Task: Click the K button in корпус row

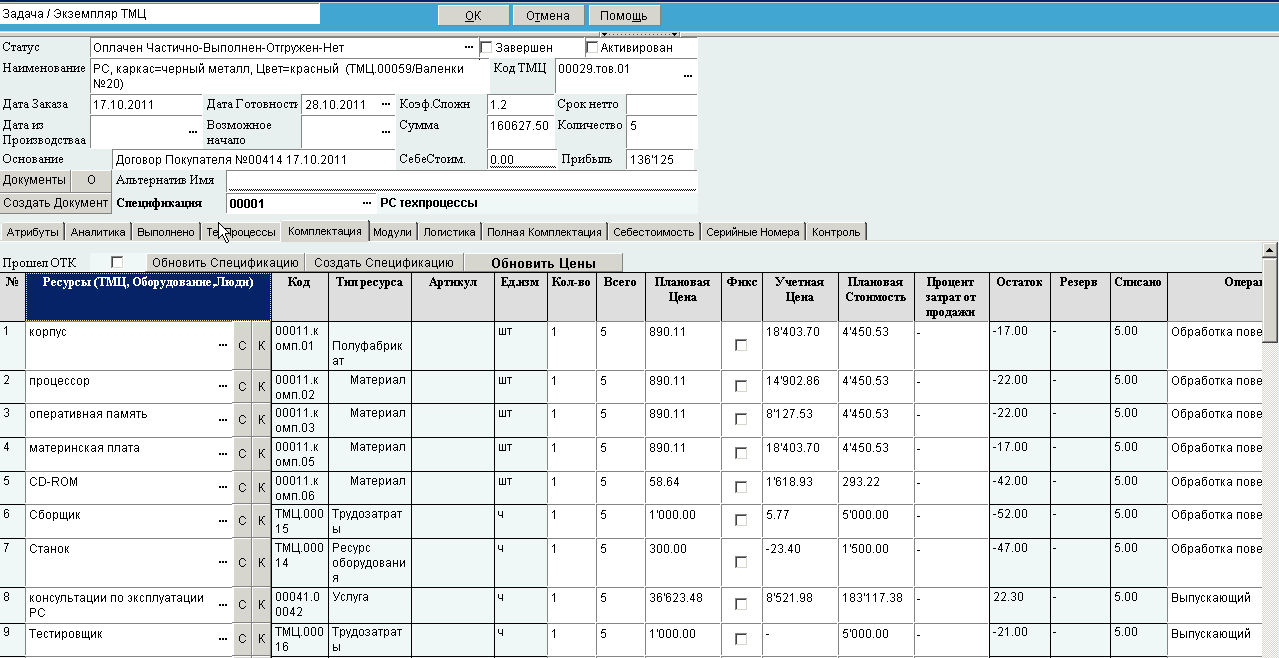Action: (262, 345)
